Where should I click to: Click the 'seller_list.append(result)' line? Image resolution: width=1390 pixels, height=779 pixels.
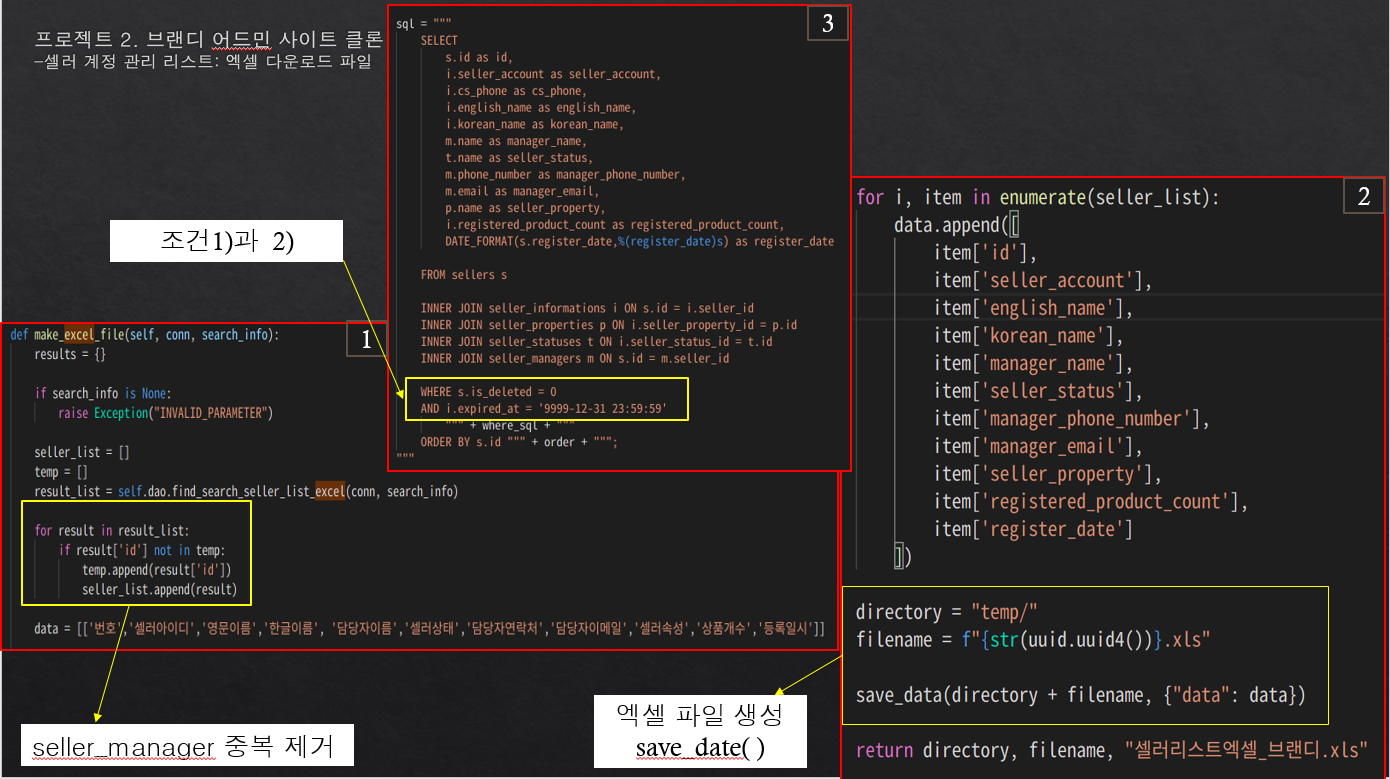point(160,589)
